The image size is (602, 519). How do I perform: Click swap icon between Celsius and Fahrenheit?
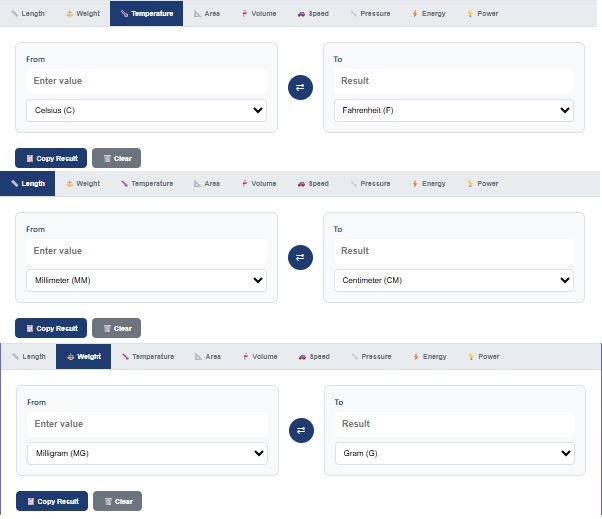click(300, 88)
